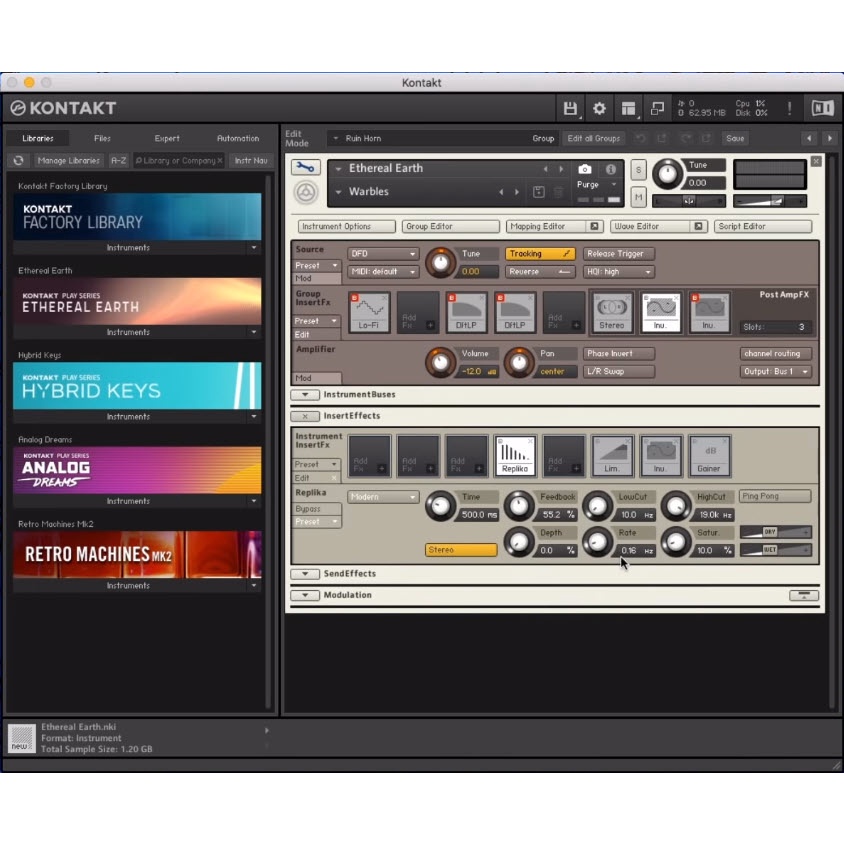
Task: Open instrument info via the i icon
Action: 612,170
